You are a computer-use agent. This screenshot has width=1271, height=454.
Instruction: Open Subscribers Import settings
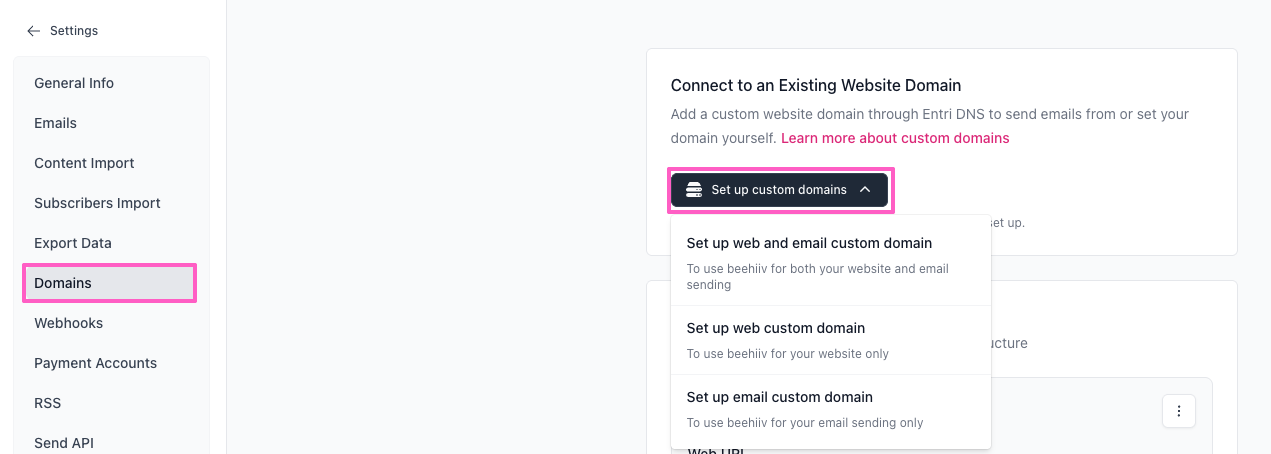(97, 203)
